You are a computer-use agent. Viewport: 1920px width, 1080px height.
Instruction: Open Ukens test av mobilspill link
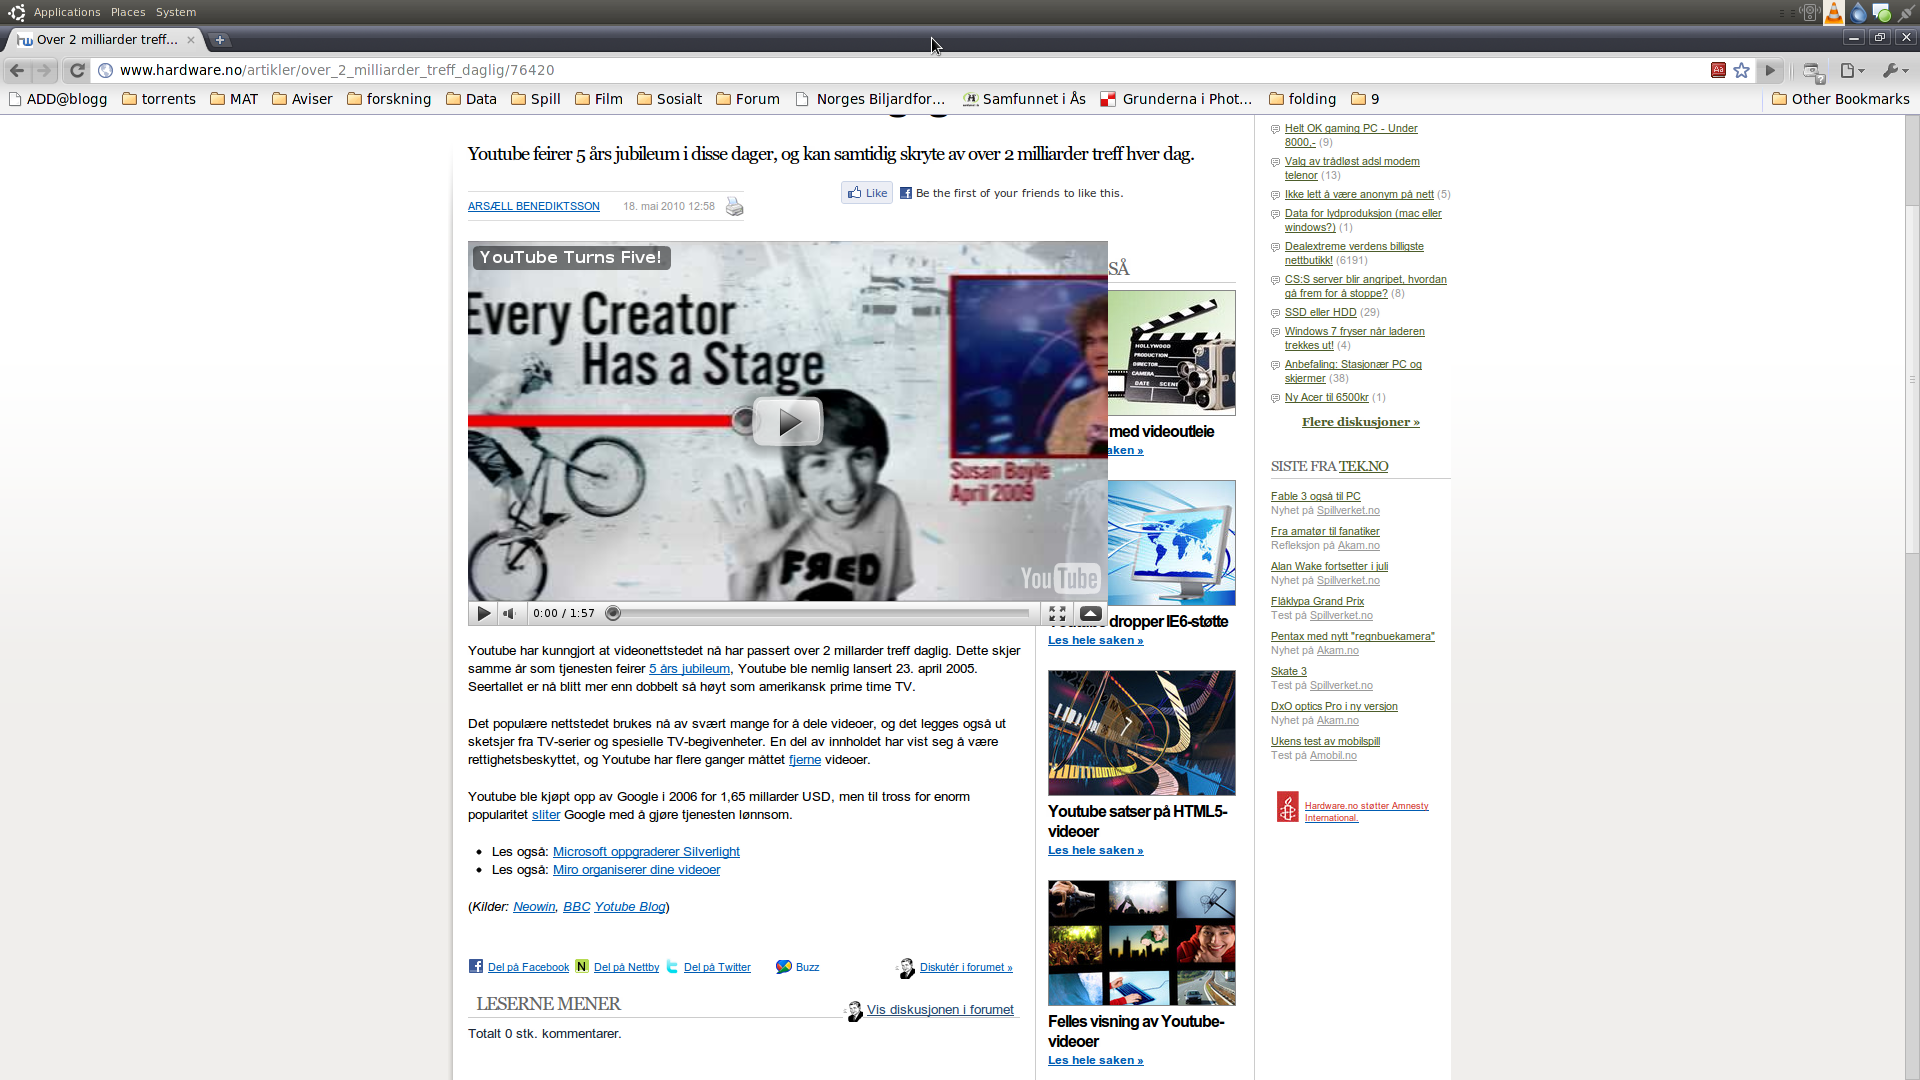[x=1325, y=741]
